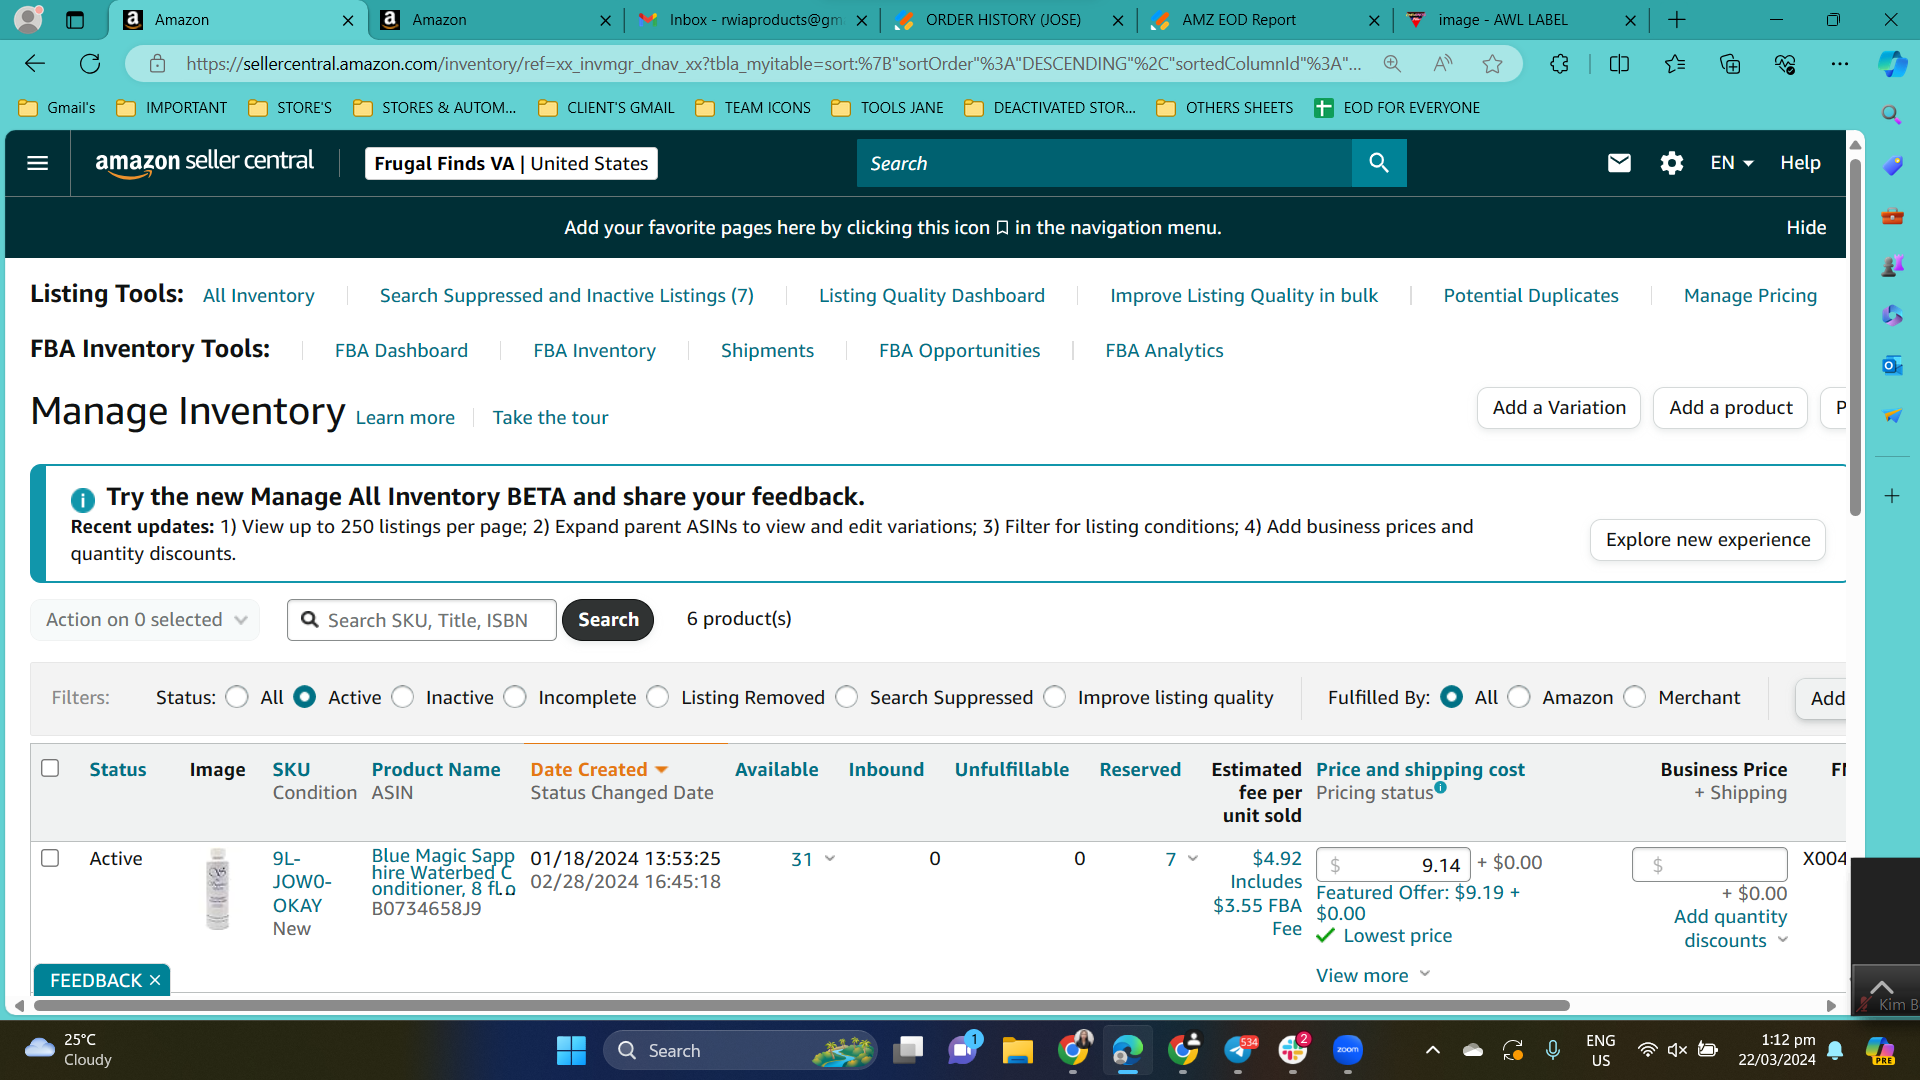This screenshot has width=1920, height=1080.
Task: Expand the View more pricing details
Action: click(x=1373, y=975)
